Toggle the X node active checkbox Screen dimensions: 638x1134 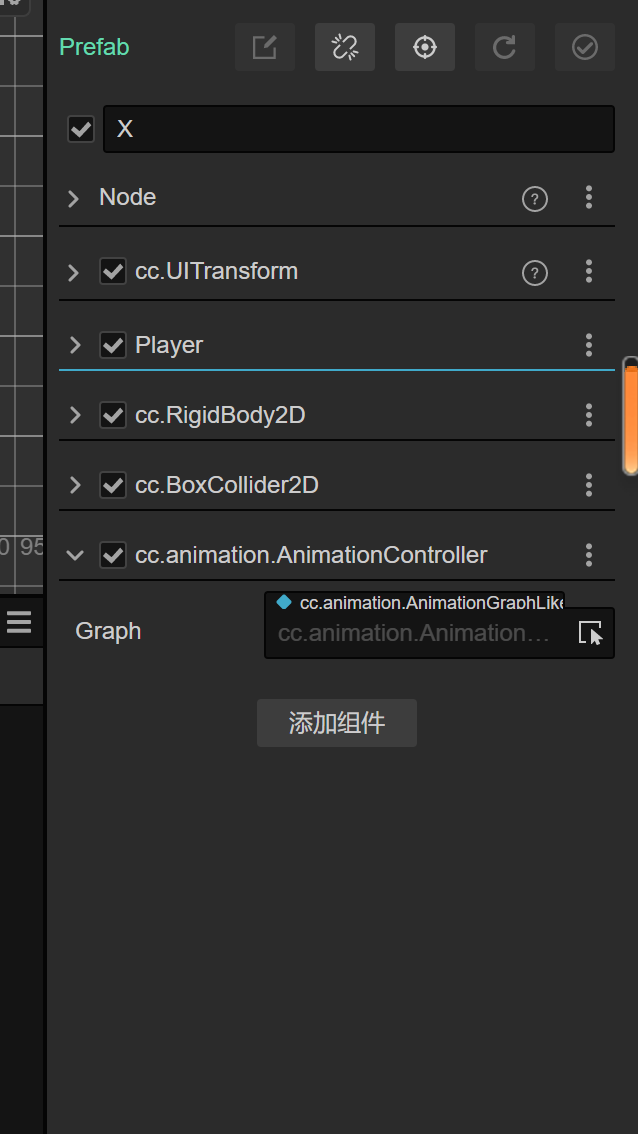(x=81, y=129)
